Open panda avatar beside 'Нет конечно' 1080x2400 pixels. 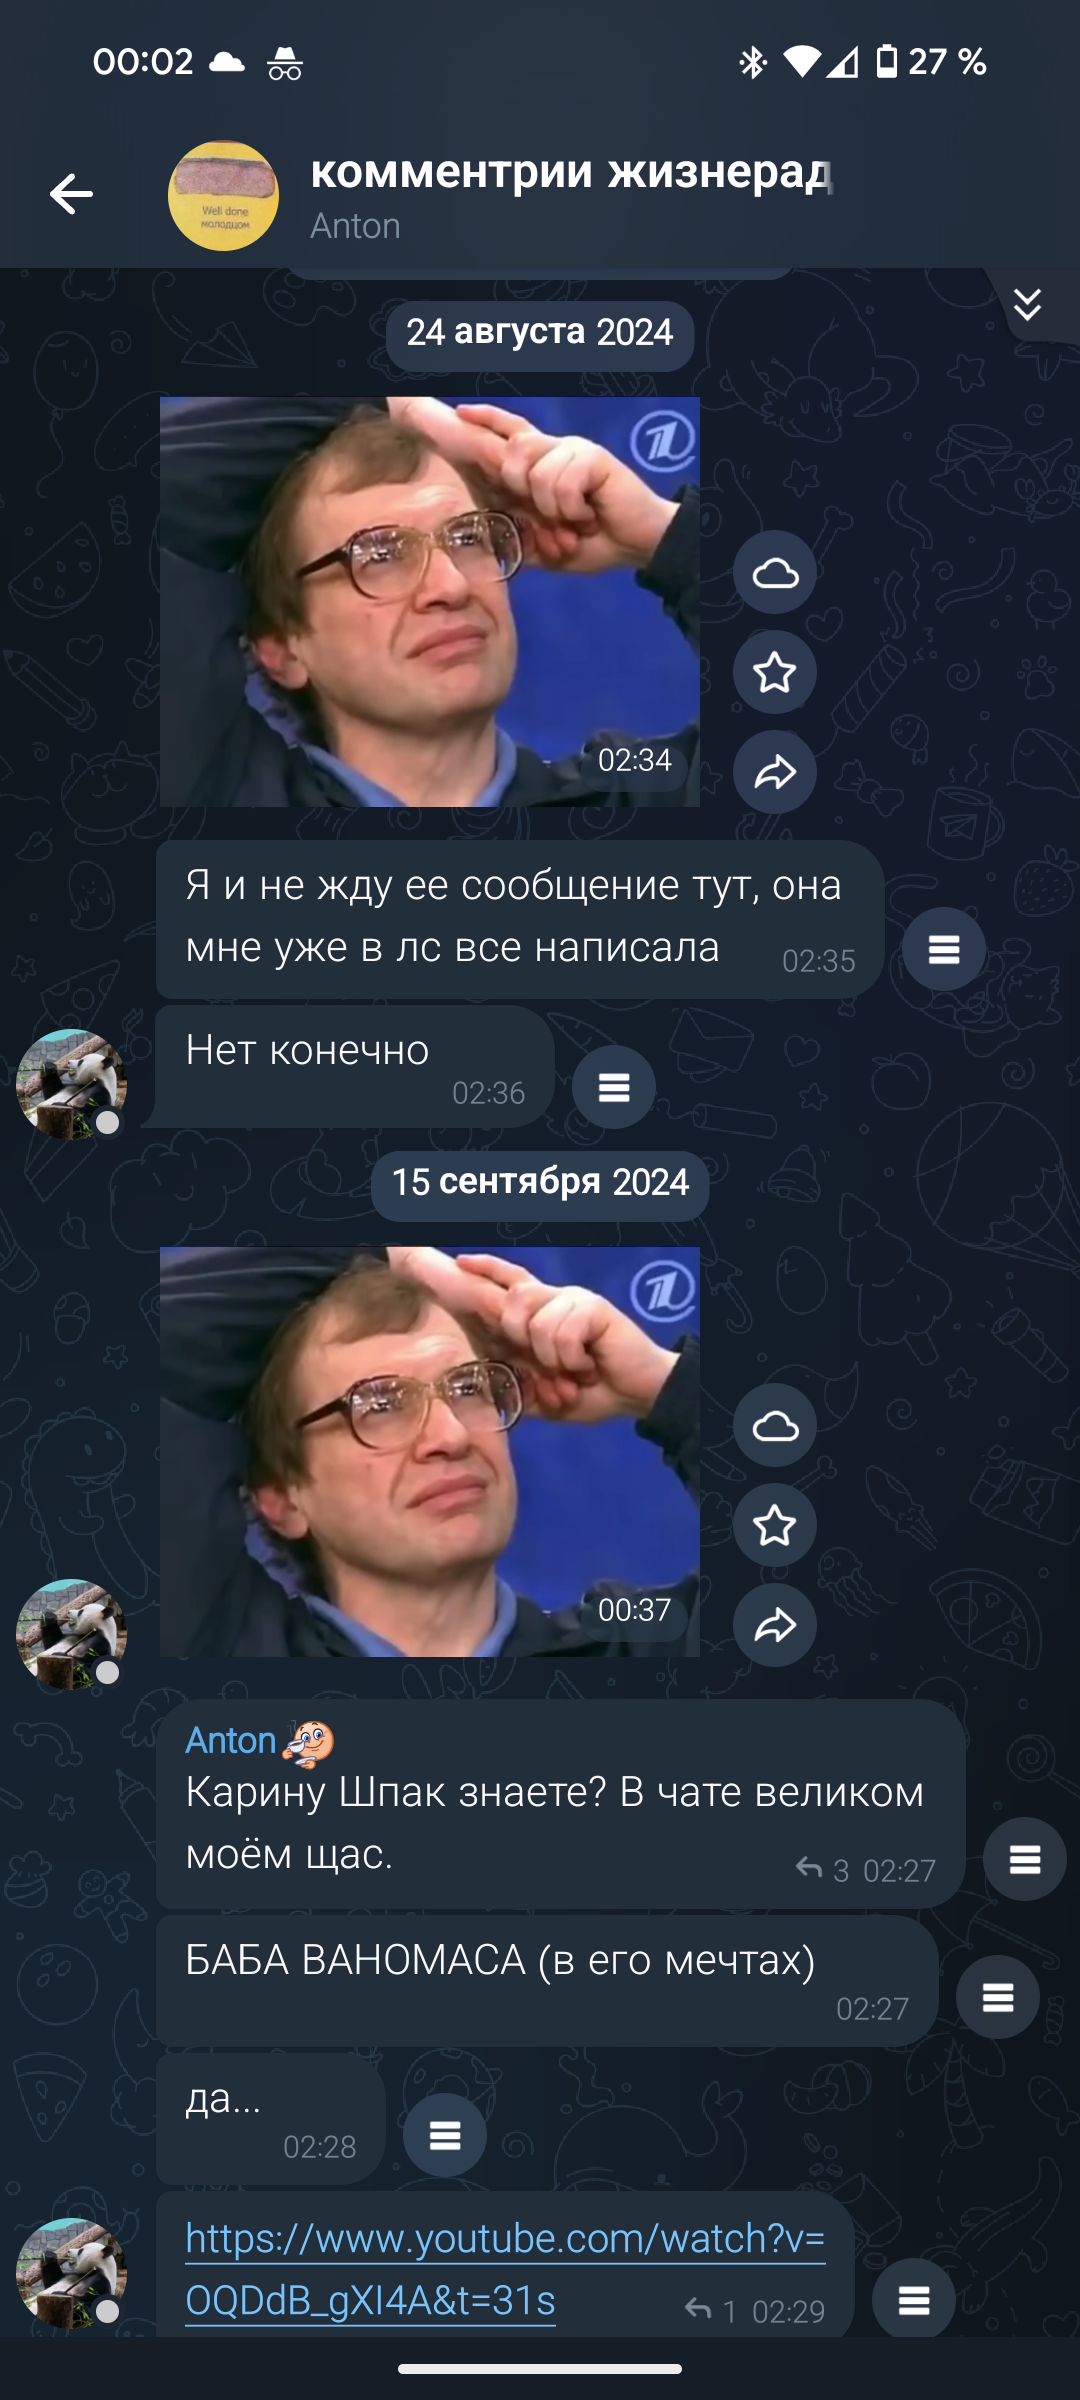pos(71,1084)
